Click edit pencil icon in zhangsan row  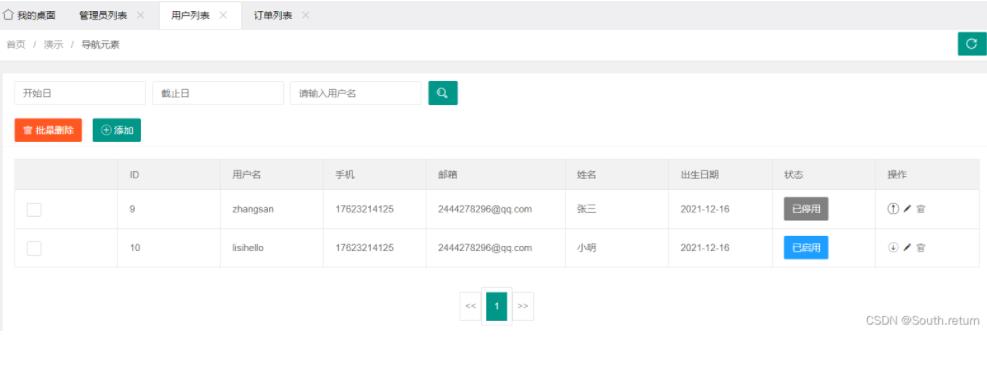click(907, 209)
